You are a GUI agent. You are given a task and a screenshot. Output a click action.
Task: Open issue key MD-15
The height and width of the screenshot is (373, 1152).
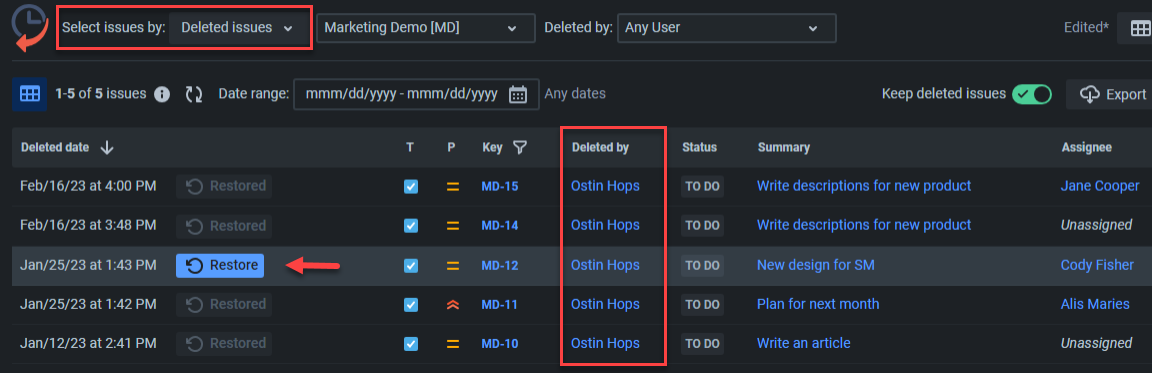click(500, 186)
